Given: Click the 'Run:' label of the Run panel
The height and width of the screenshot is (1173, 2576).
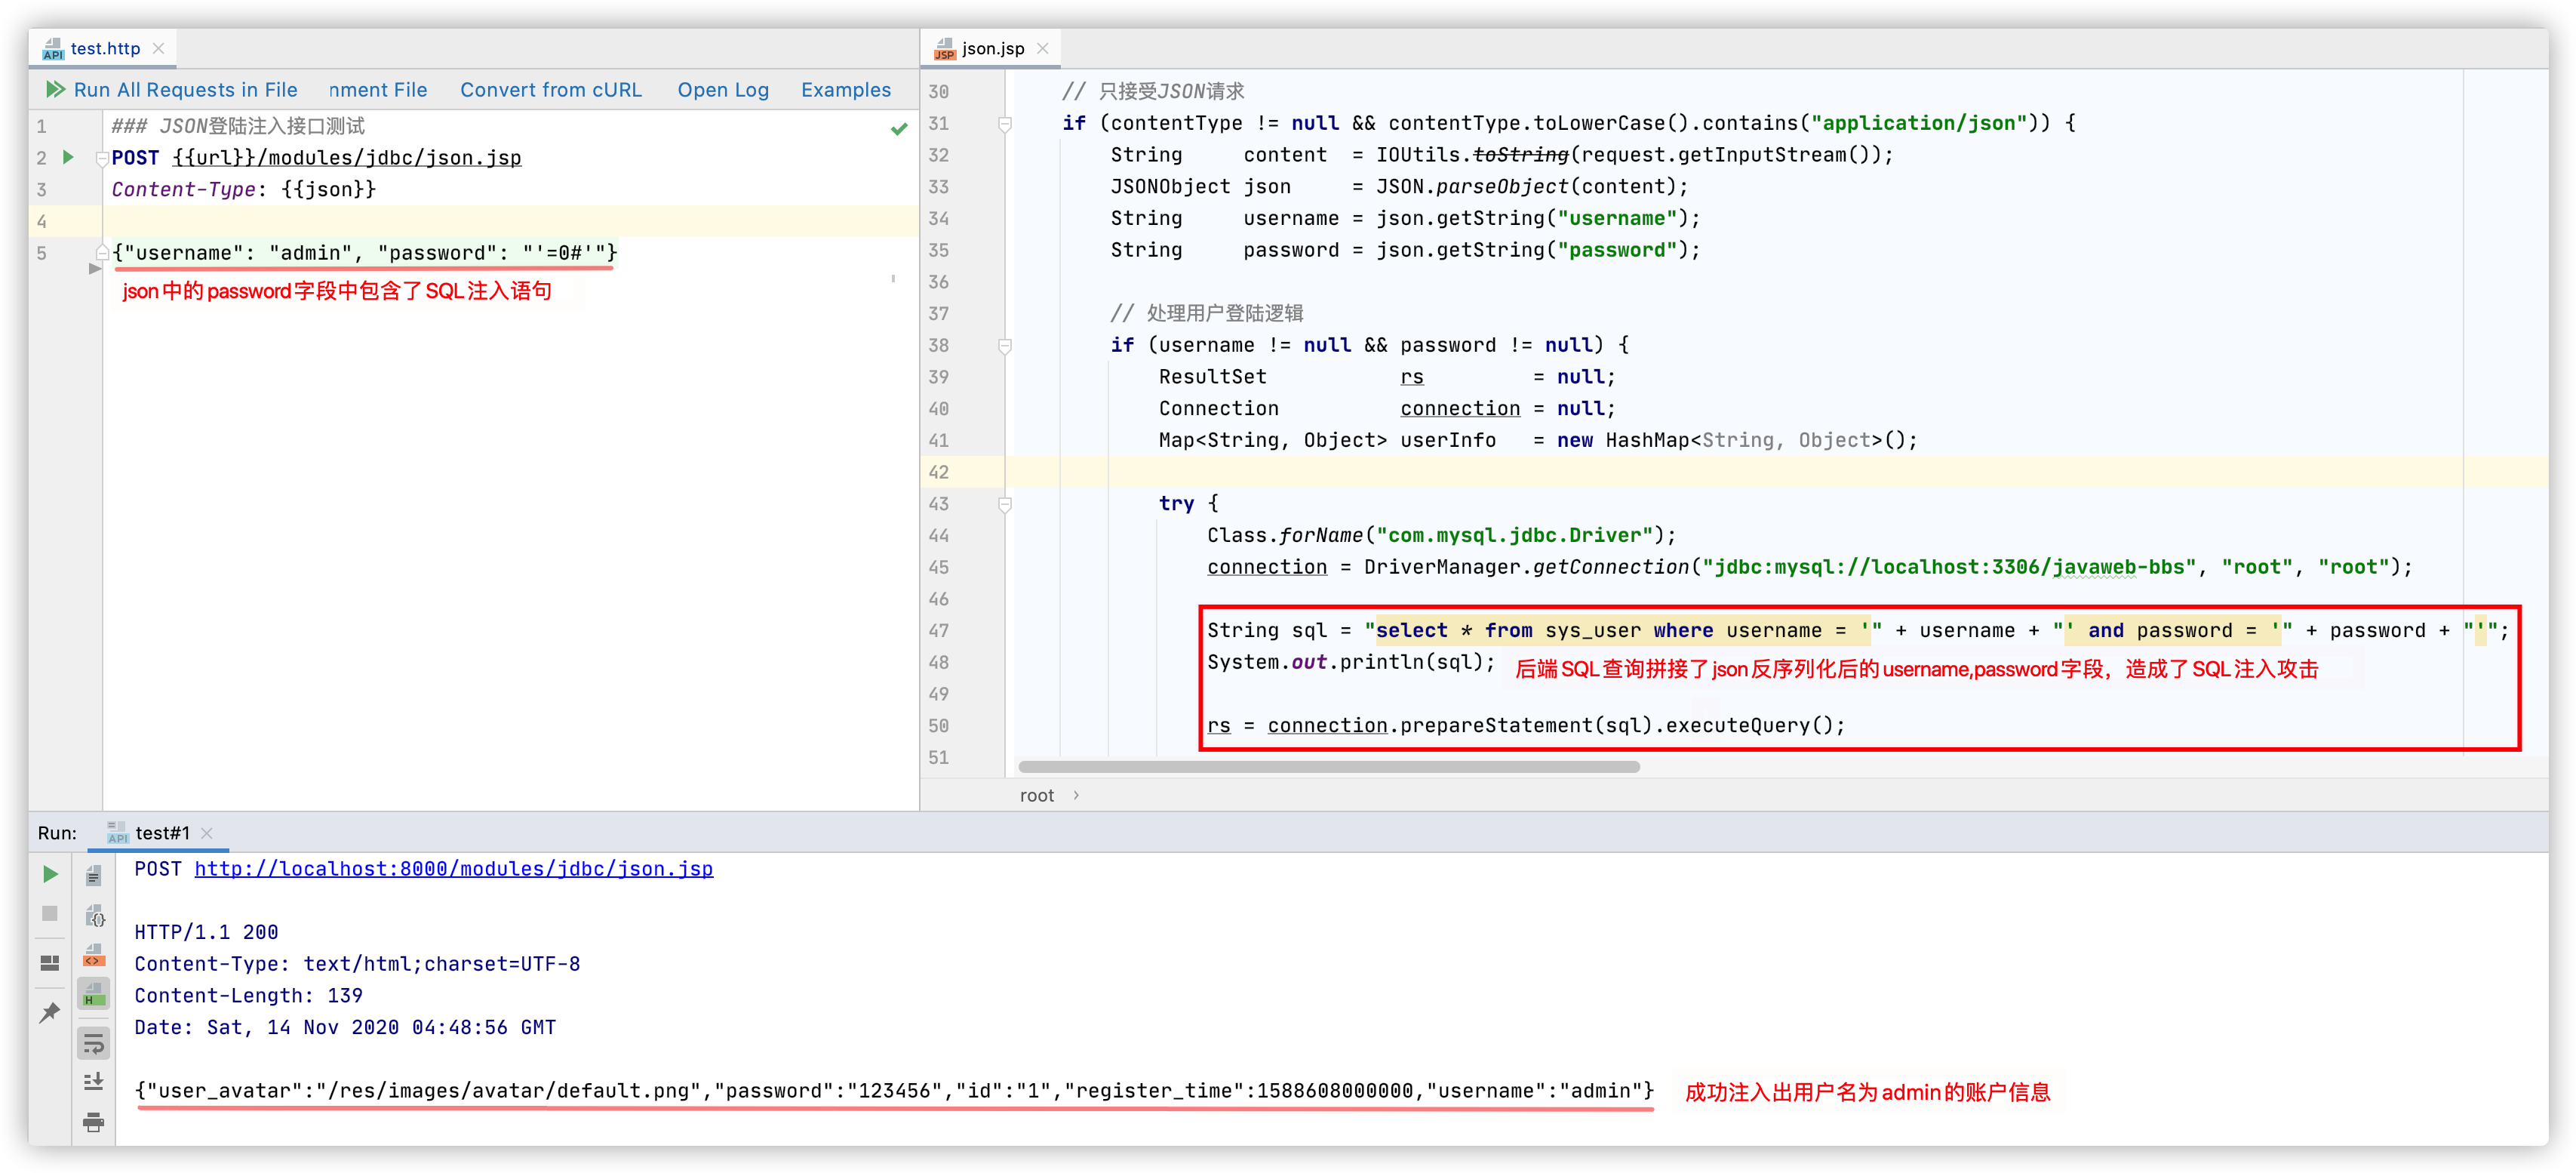Looking at the screenshot, I should [57, 833].
